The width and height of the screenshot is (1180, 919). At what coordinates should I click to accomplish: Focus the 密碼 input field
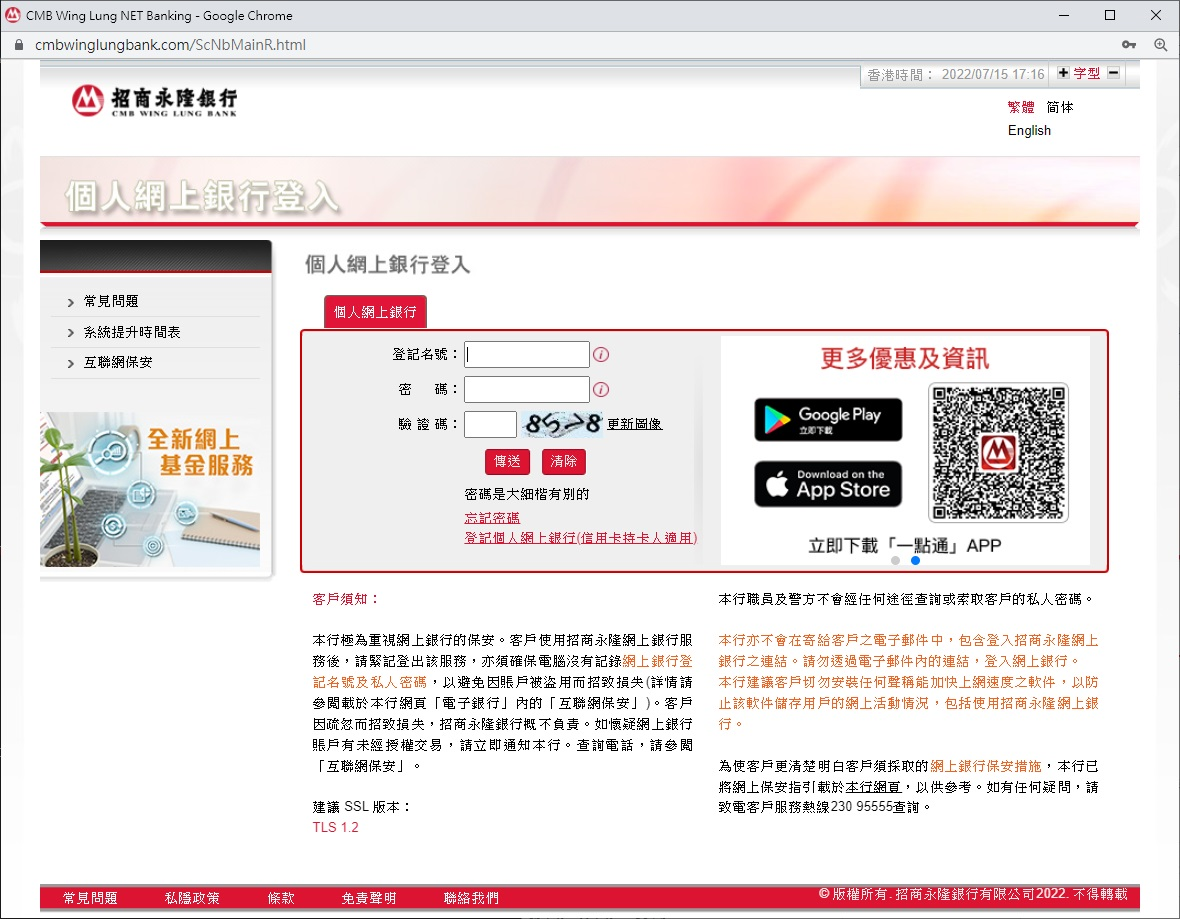pyautogui.click(x=527, y=389)
